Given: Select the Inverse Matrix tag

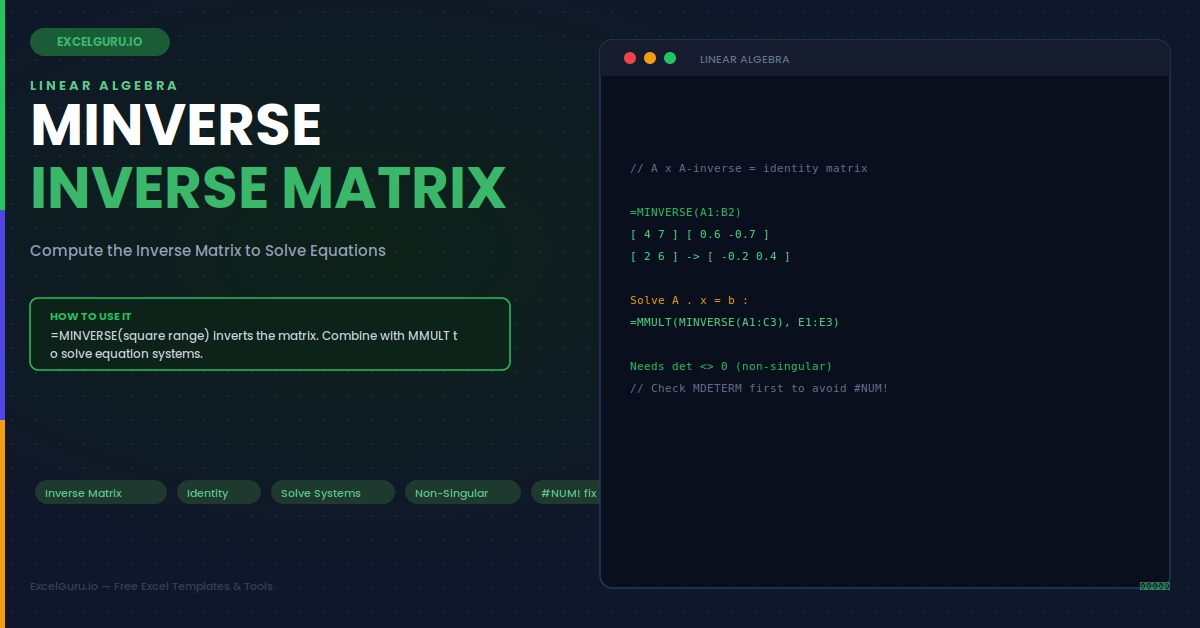Looking at the screenshot, I should coord(101,492).
